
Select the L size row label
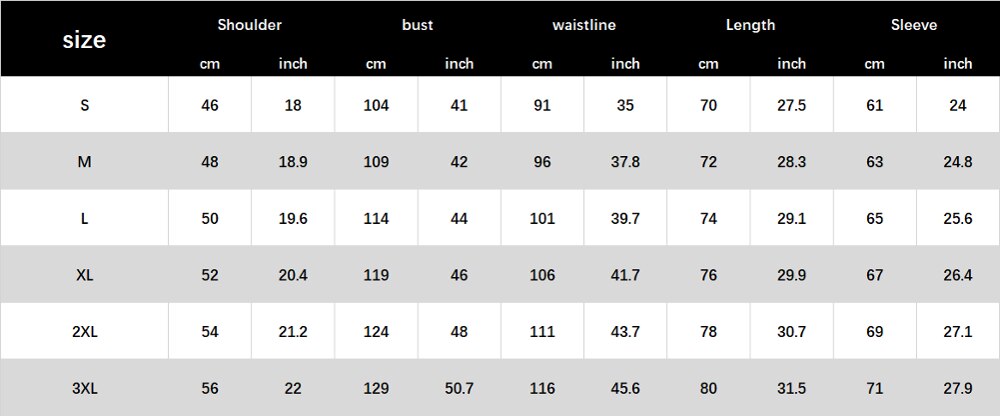[84, 219]
